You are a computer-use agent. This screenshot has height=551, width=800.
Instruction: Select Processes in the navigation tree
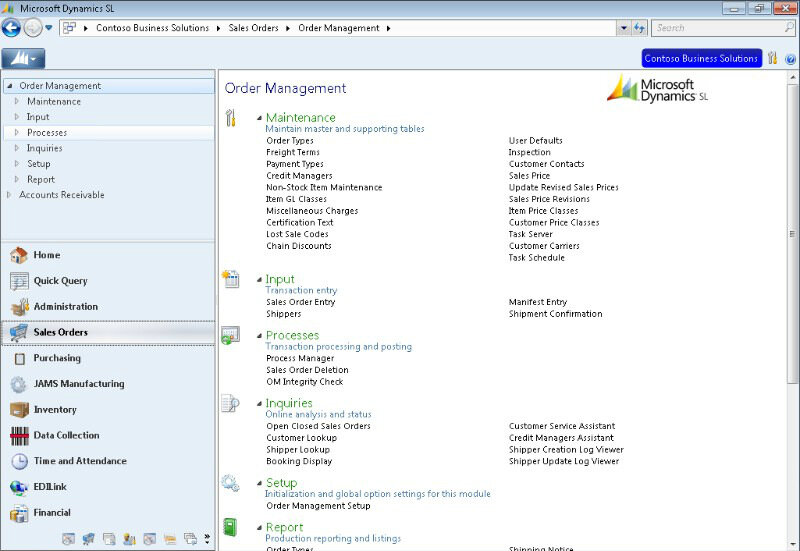(47, 133)
